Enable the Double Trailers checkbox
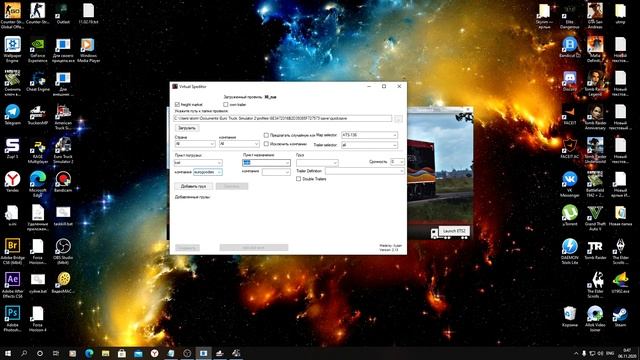Viewport: 640px width, 360px height. 298,179
